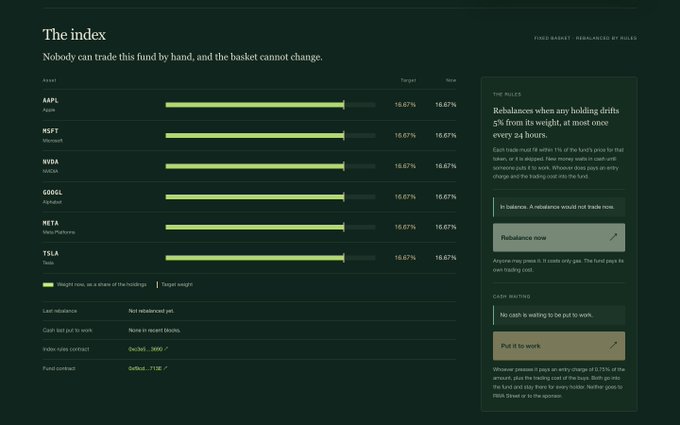
Task: Click the Alphabet company name under GOOGL
Action: [x=52, y=202]
